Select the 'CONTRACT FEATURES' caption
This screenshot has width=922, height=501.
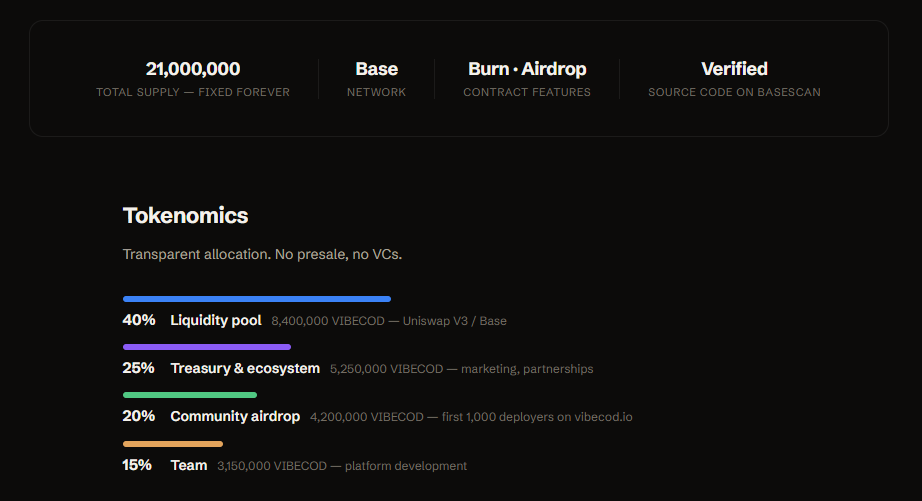tap(527, 92)
